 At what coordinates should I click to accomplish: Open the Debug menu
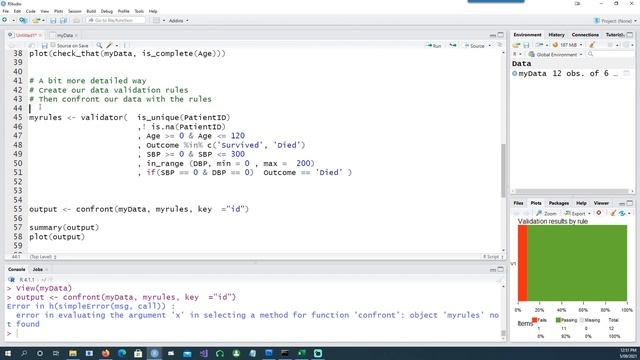(107, 11)
